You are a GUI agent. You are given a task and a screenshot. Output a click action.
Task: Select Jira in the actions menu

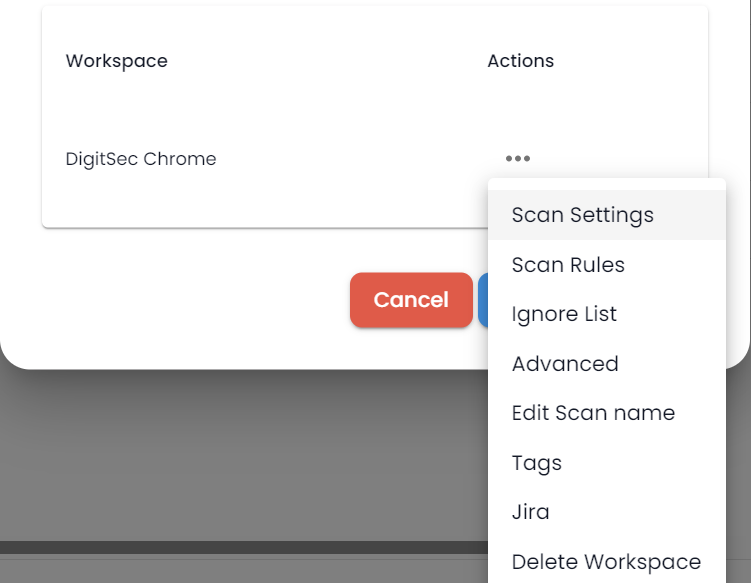(607, 512)
